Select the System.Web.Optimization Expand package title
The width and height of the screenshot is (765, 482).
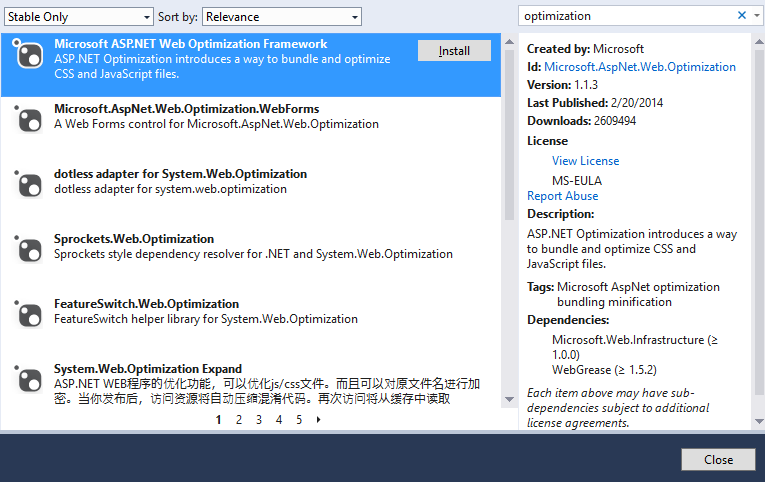pyautogui.click(x=148, y=369)
